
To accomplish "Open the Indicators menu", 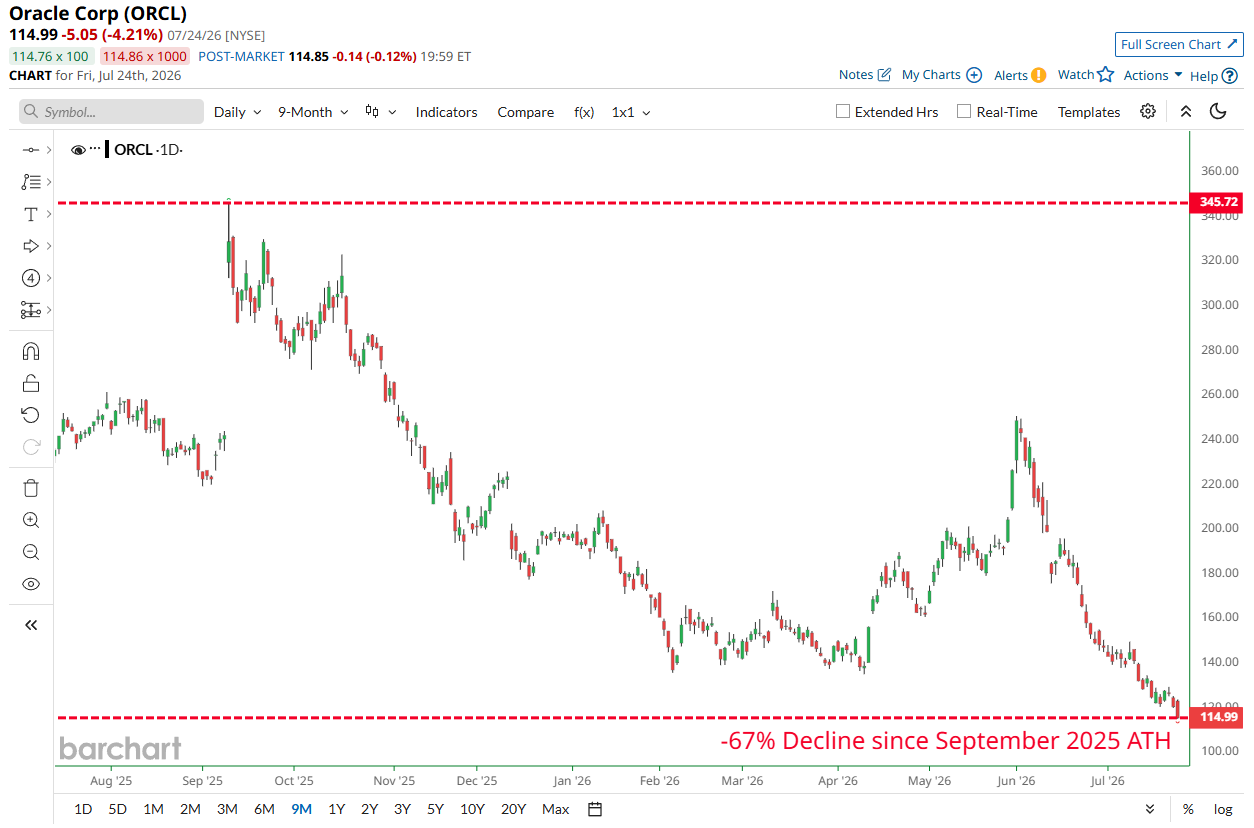I will click(x=446, y=112).
